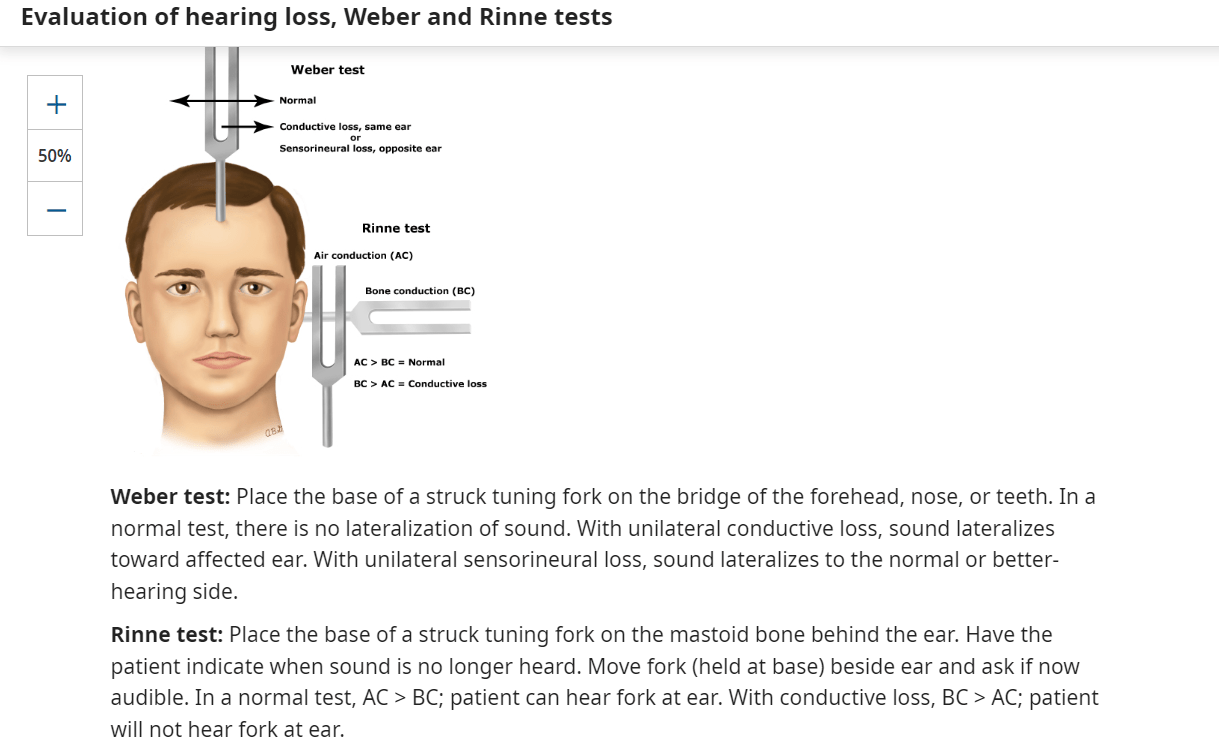Viewport: 1219px width, 747px height.
Task: Click the bold Weber test: paragraph heading
Action: tap(171, 497)
